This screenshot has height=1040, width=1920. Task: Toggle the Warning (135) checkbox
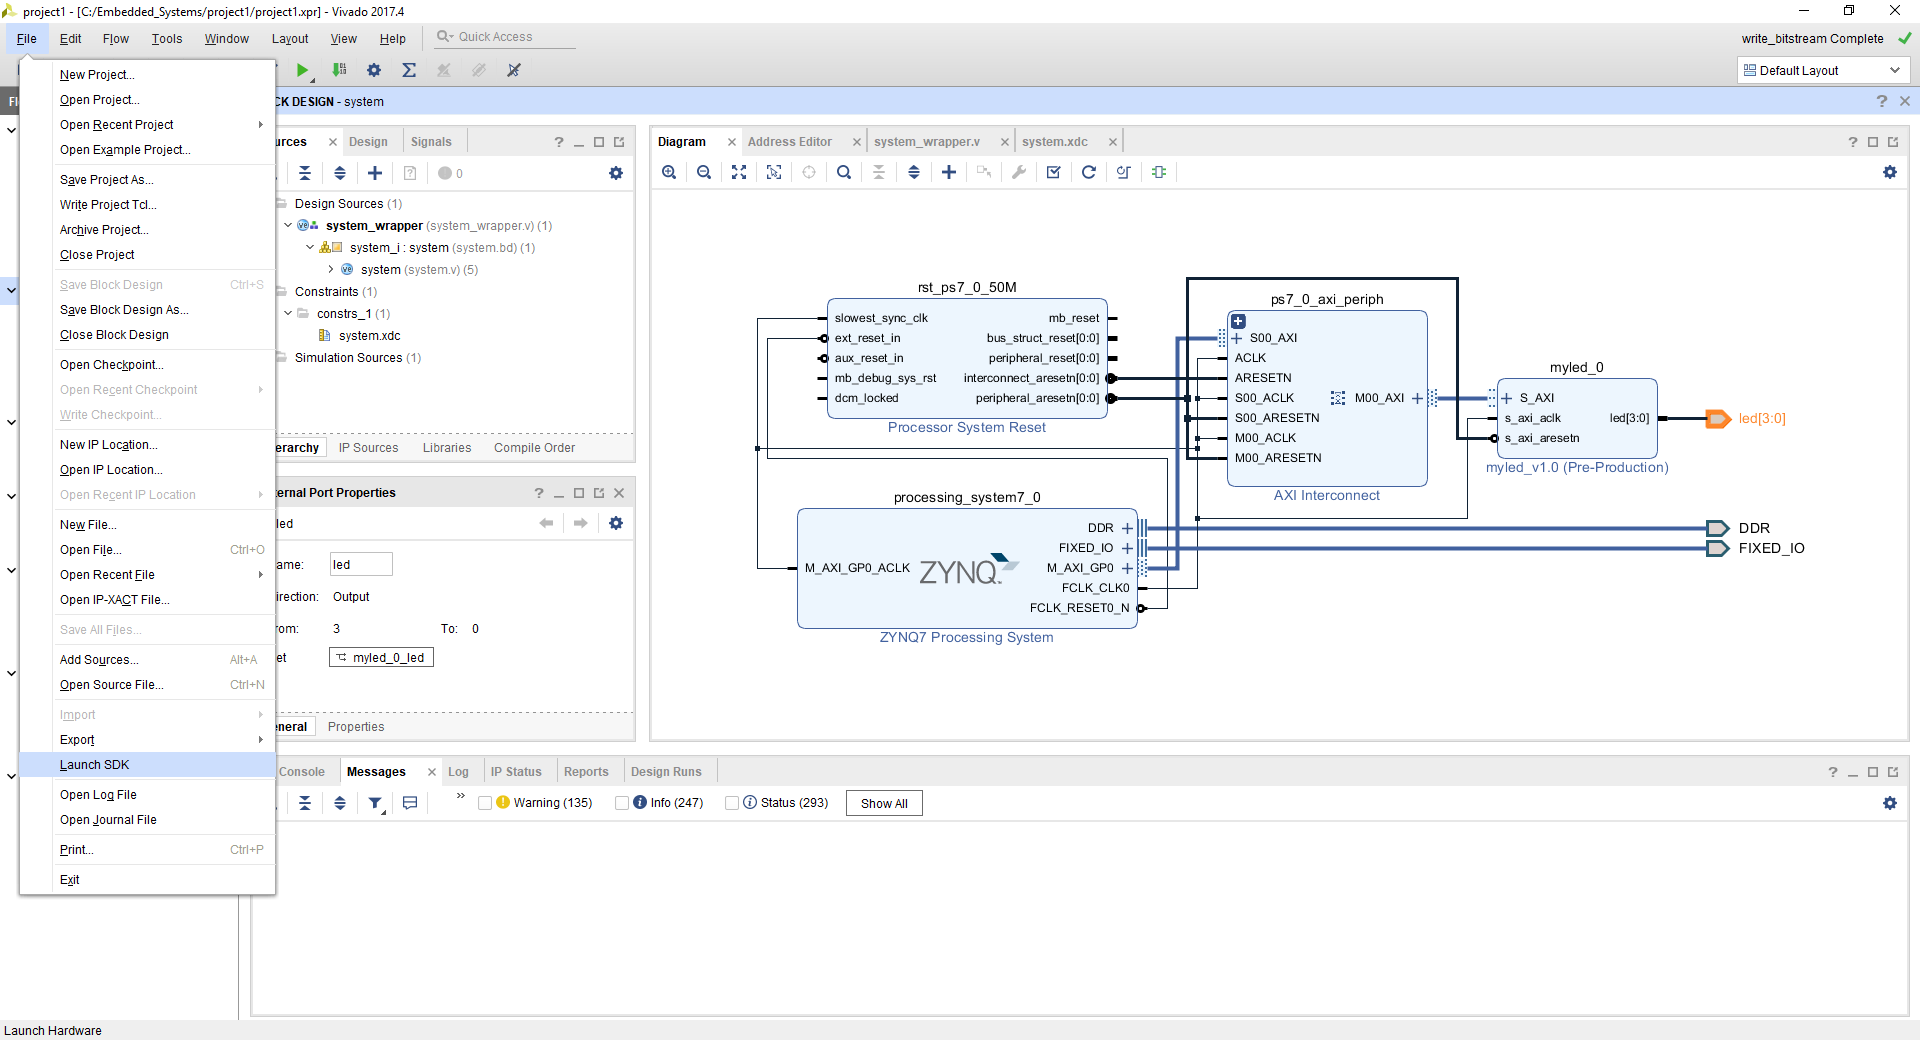pos(485,803)
